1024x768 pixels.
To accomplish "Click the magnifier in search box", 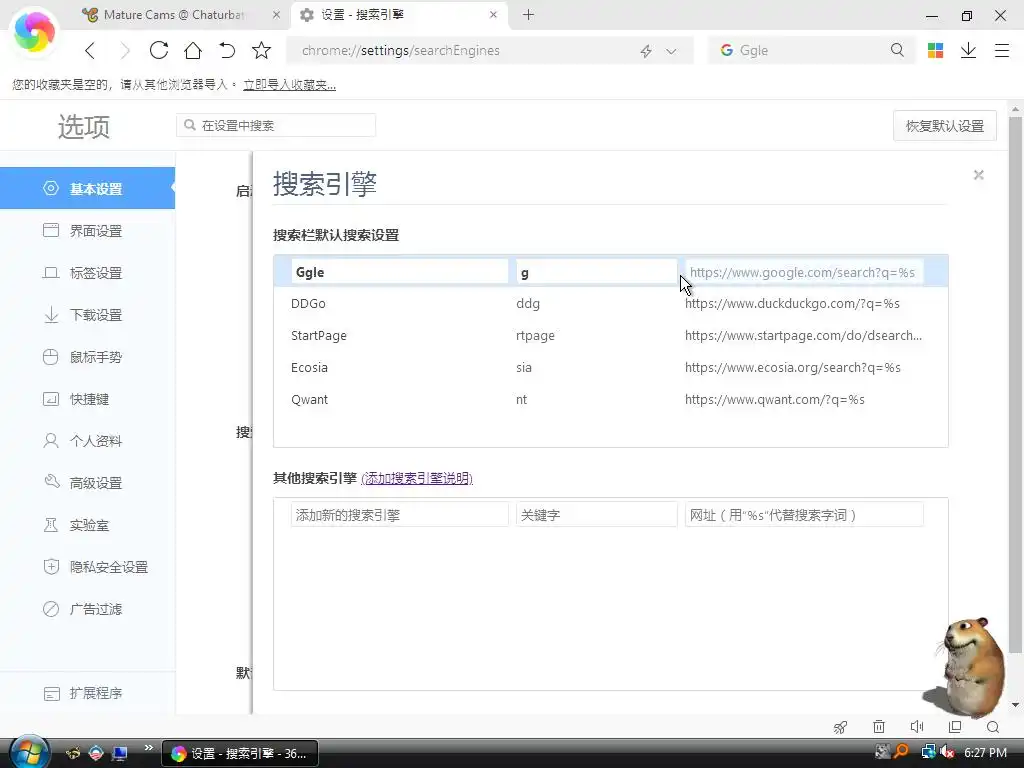I will 897,50.
